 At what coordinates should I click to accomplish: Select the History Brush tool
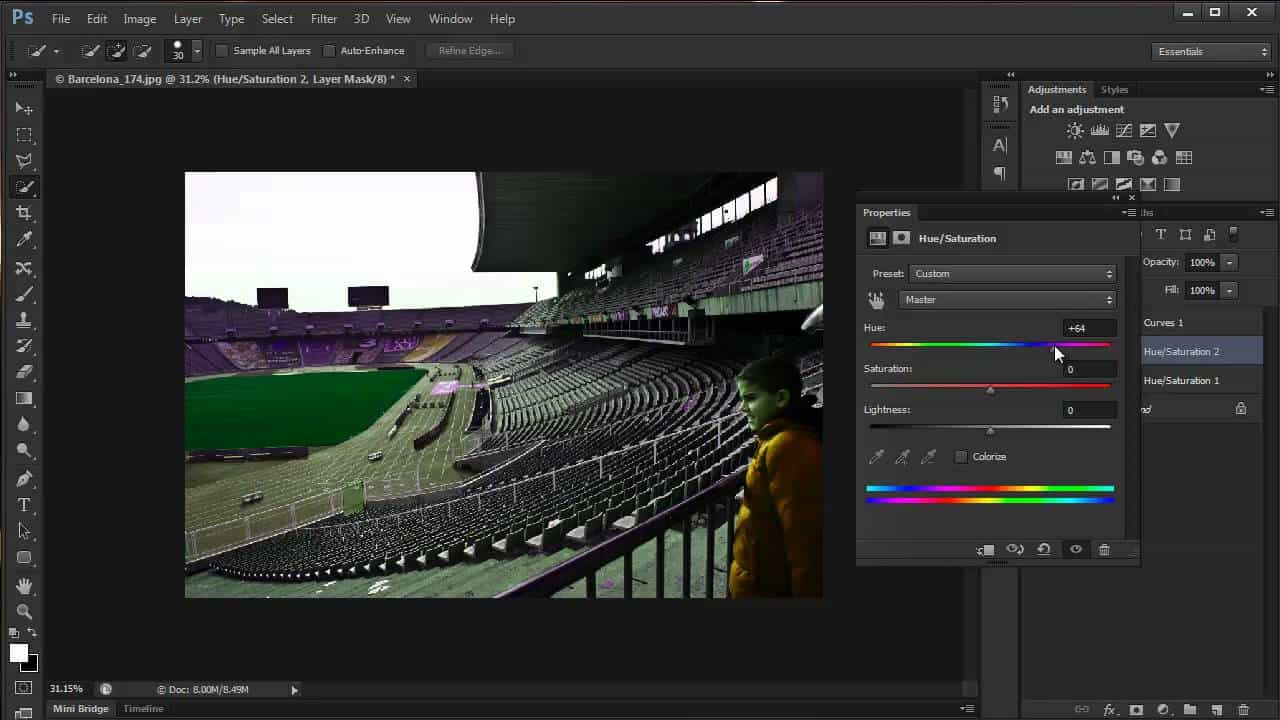[24, 346]
